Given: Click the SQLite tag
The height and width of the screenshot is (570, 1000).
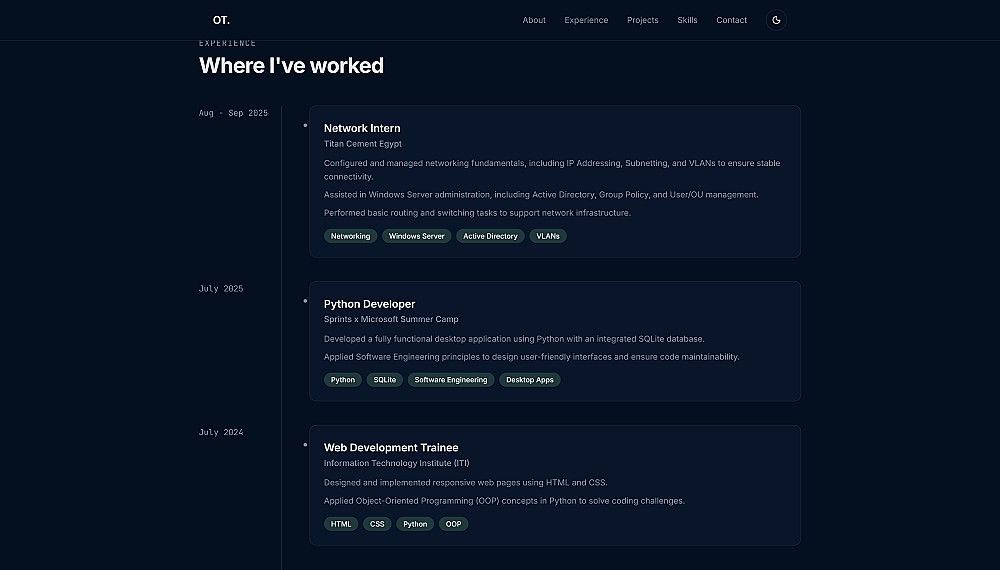Looking at the screenshot, I should 385,380.
